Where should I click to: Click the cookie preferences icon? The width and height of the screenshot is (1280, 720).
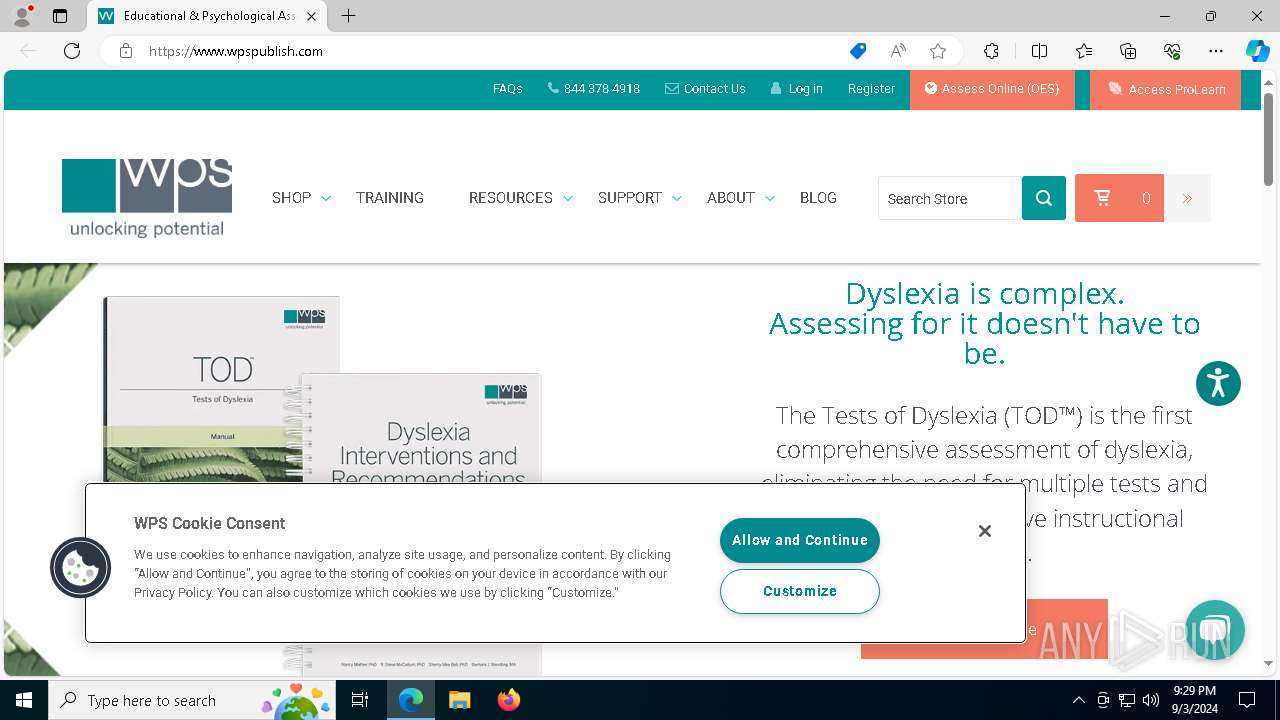pyautogui.click(x=80, y=568)
